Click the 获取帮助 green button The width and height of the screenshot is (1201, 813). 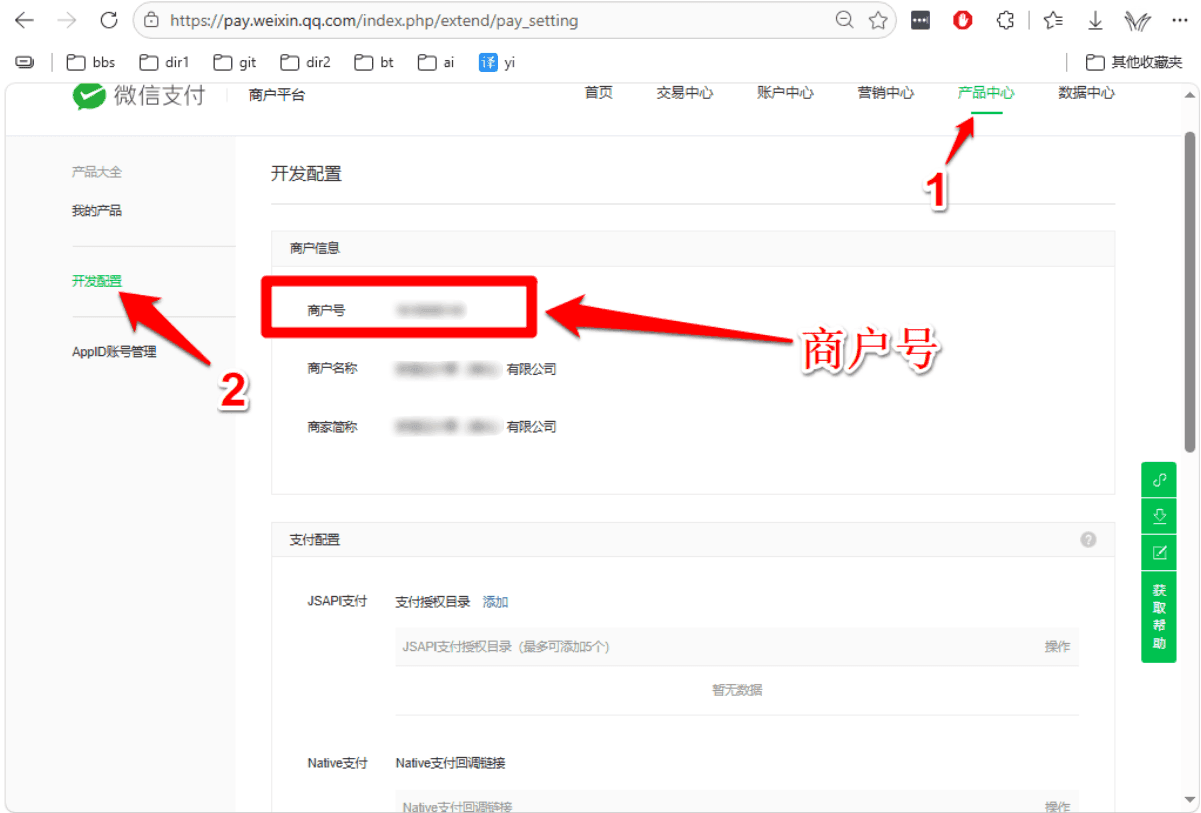point(1159,617)
